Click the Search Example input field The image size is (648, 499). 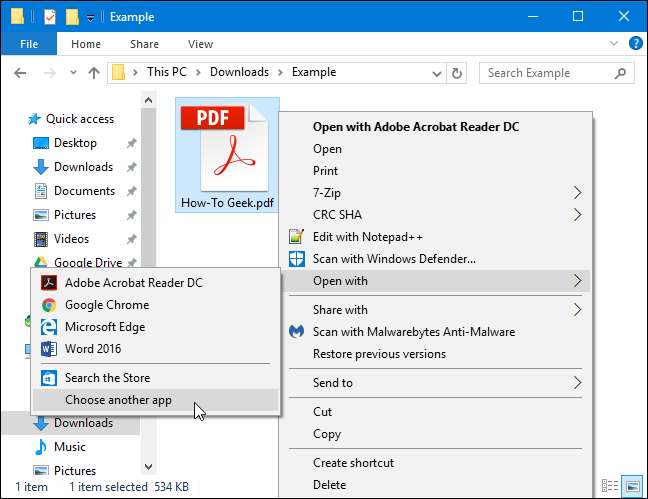(x=548, y=73)
